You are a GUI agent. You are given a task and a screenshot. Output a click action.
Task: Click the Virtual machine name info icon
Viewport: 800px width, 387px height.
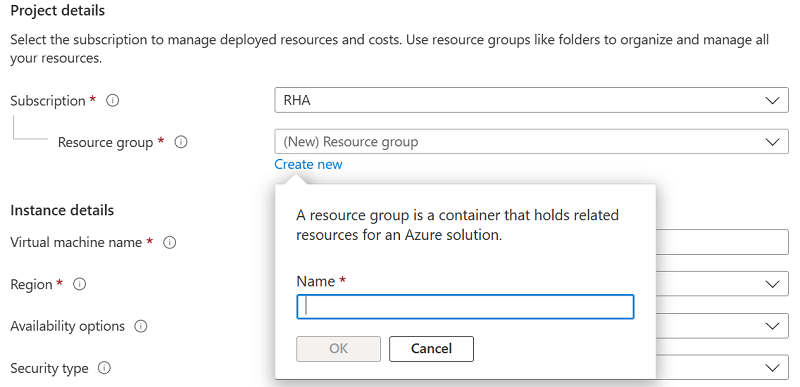point(169,243)
